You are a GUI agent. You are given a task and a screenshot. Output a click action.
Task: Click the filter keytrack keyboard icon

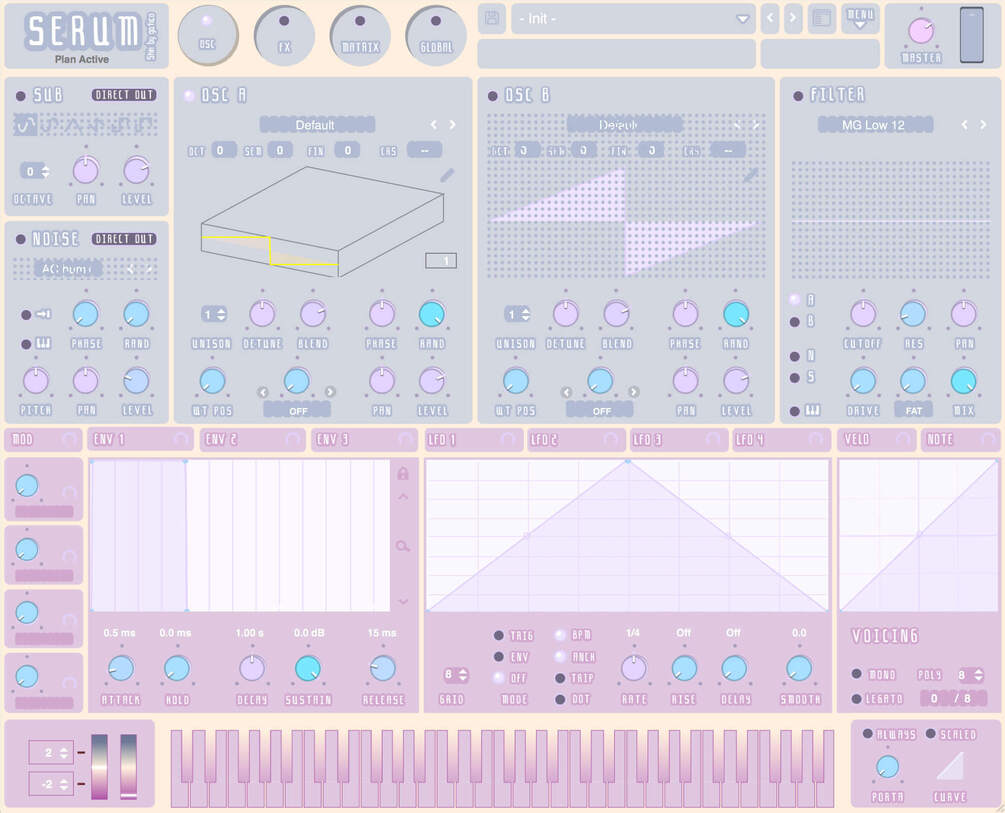tap(813, 410)
